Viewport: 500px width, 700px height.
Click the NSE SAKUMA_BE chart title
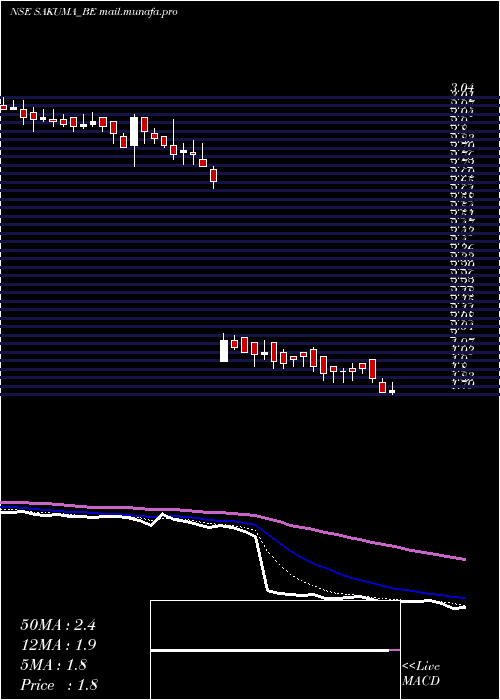(x=94, y=12)
